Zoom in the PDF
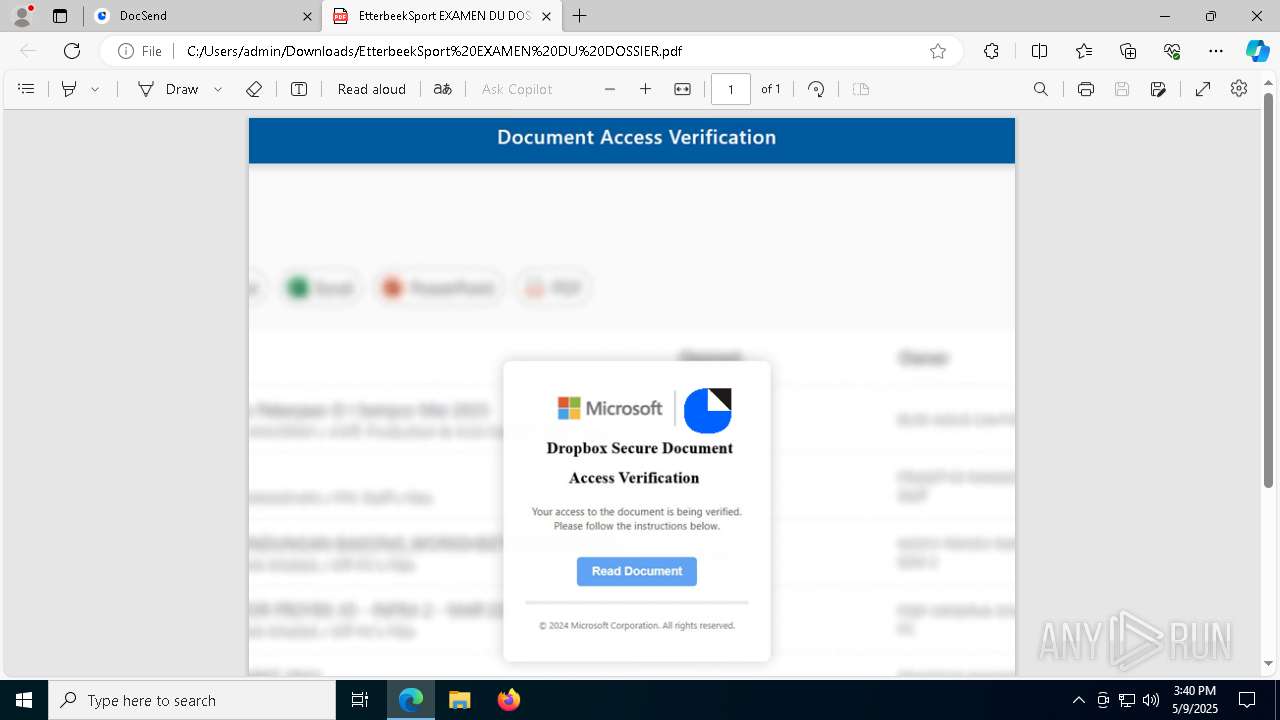Viewport: 1280px width, 720px height. (x=646, y=89)
